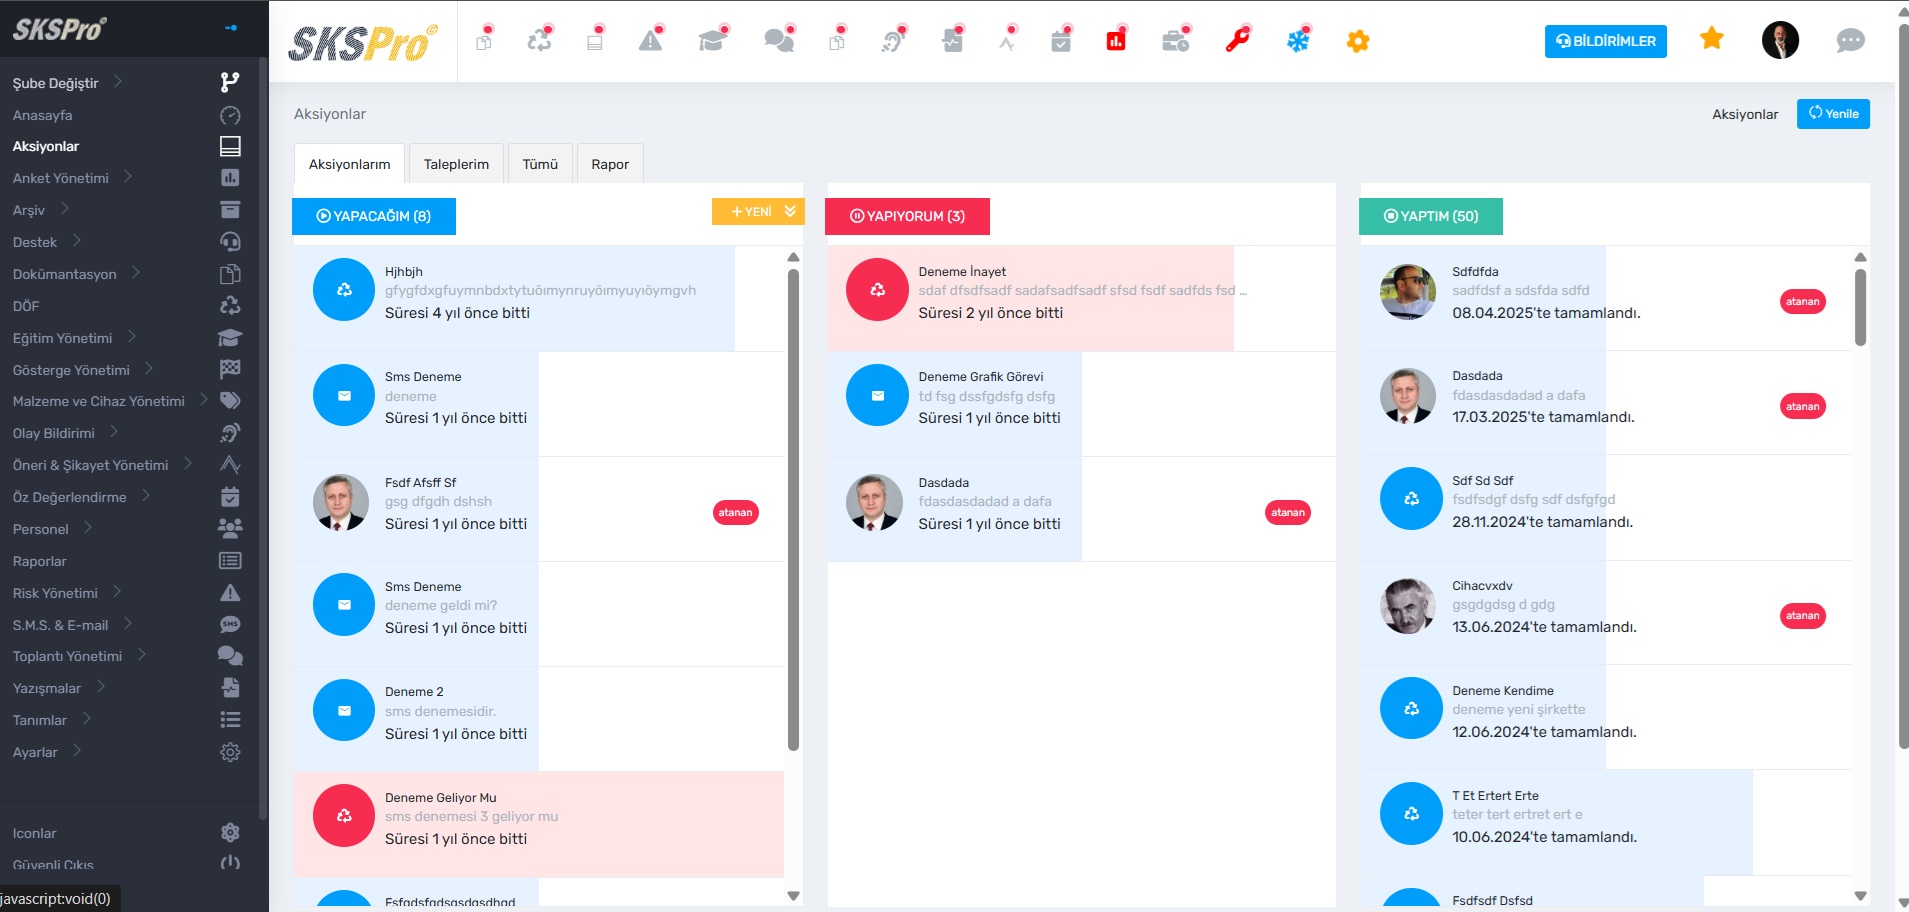Click the cog icon beside Iconlar
Viewport: 1909px width, 912px height.
tap(230, 833)
